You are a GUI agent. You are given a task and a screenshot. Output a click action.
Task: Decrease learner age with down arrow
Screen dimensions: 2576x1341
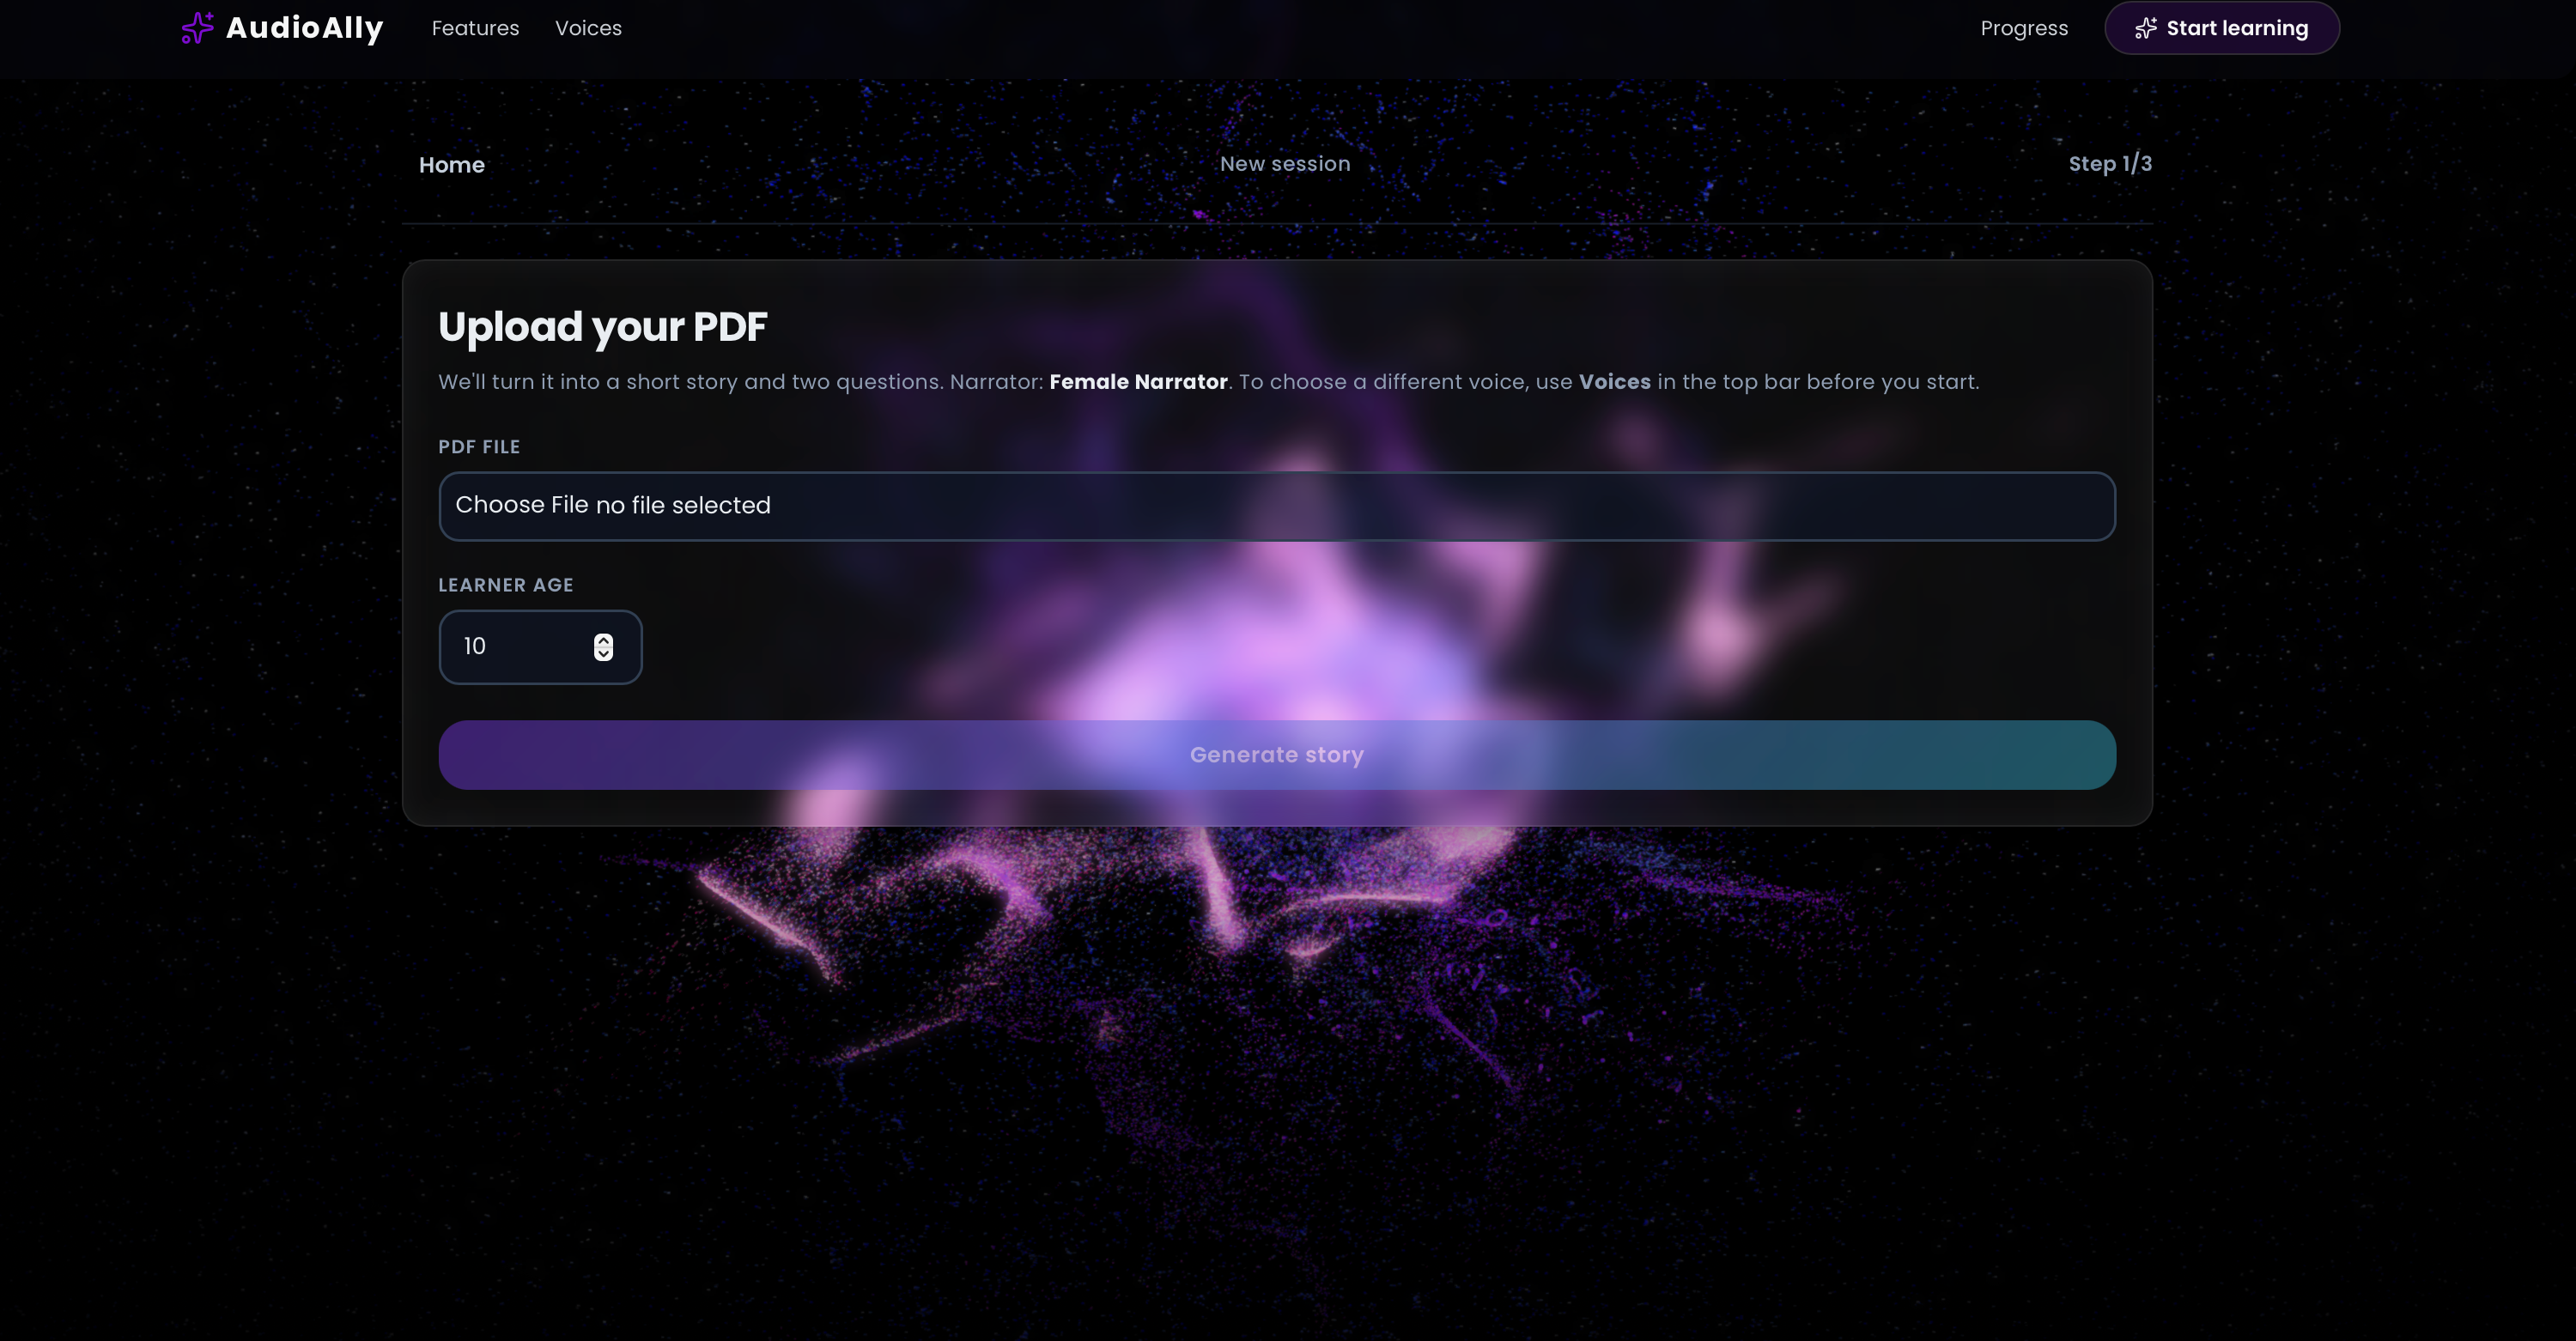[x=603, y=654]
